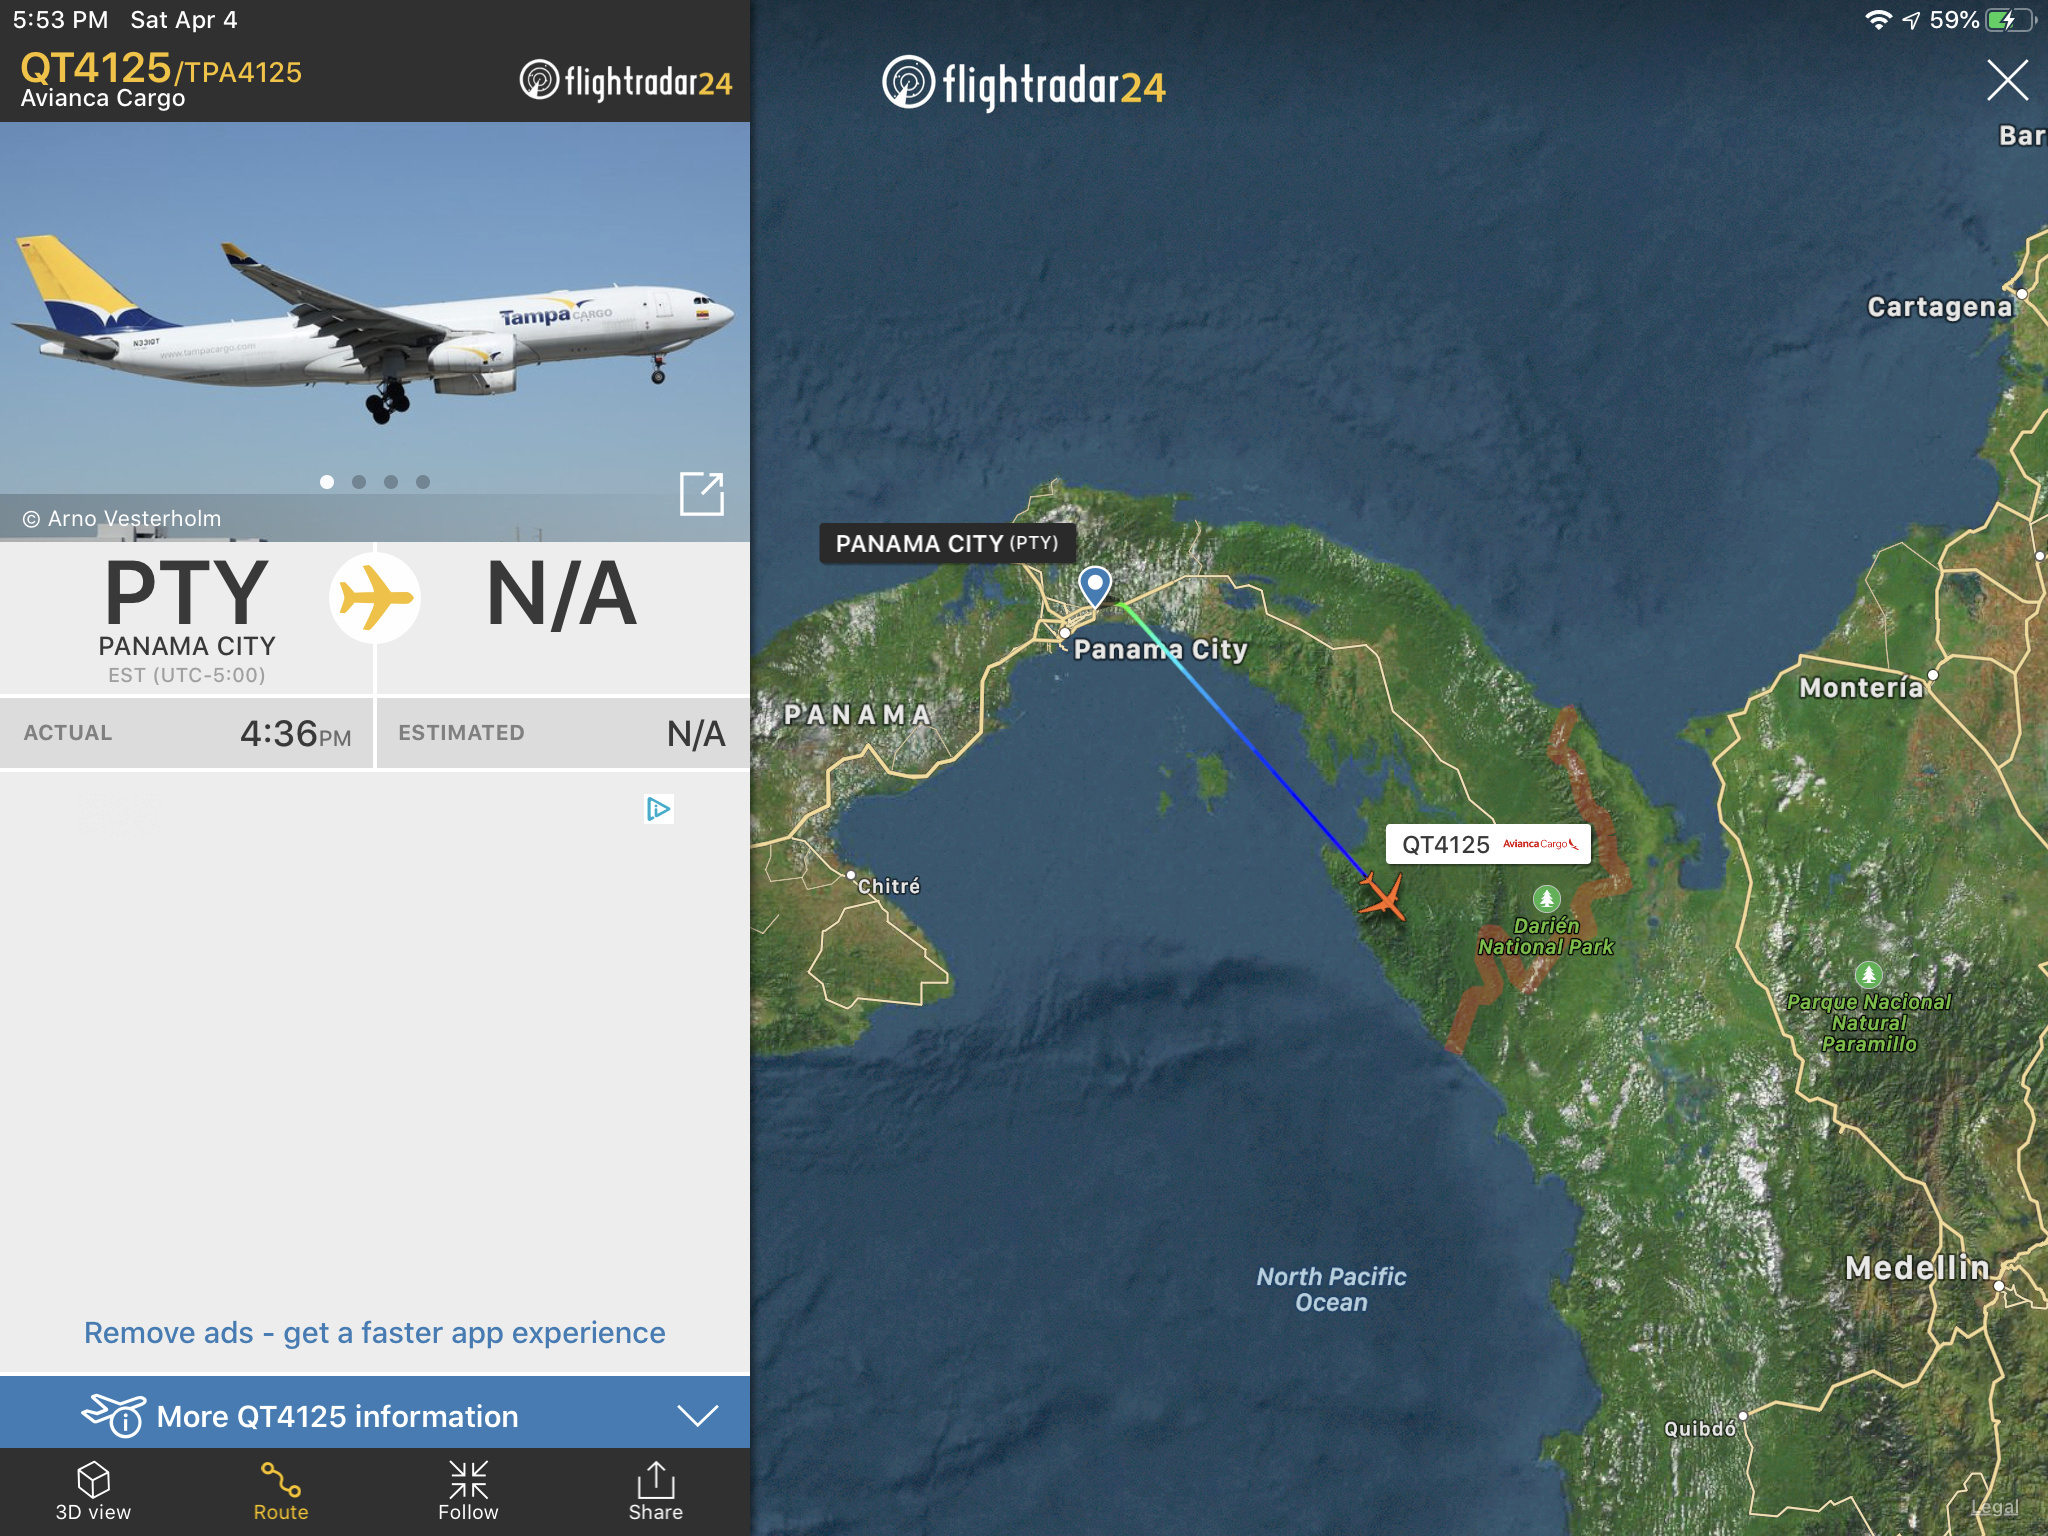The width and height of the screenshot is (2048, 1536).
Task: Tap the AdChoices icon in ad area
Action: (x=659, y=808)
